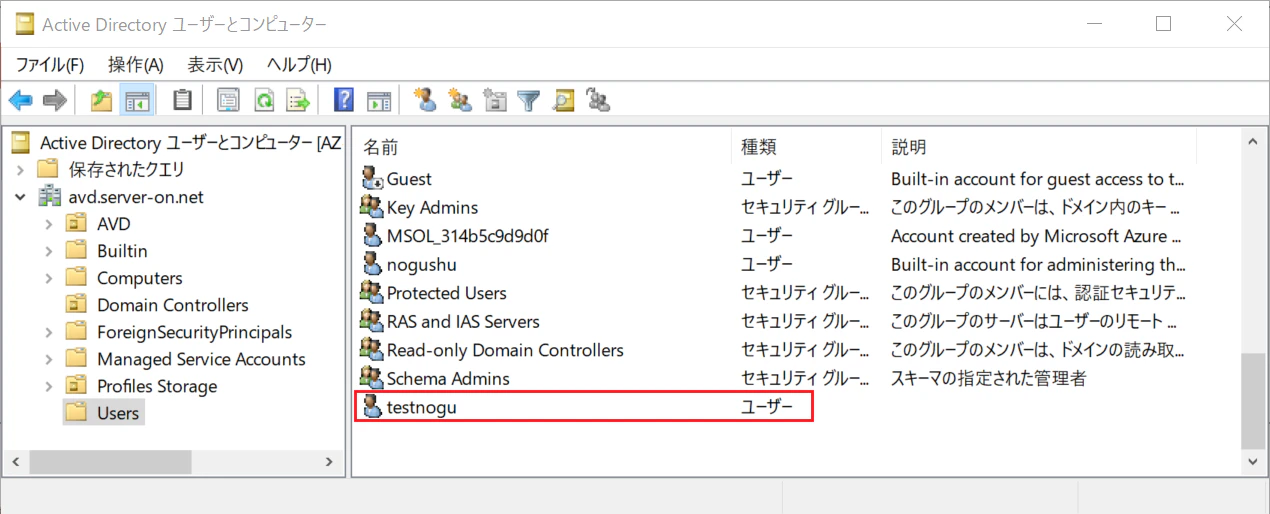Export the list using the toolbar icon
The width and height of the screenshot is (1270, 514).
point(297,100)
